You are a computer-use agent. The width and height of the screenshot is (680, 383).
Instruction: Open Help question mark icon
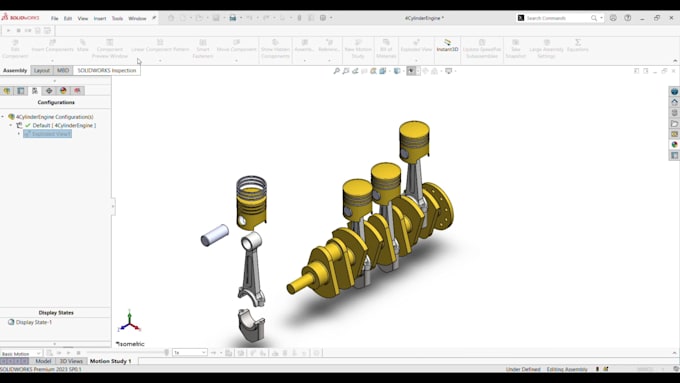[x=628, y=18]
